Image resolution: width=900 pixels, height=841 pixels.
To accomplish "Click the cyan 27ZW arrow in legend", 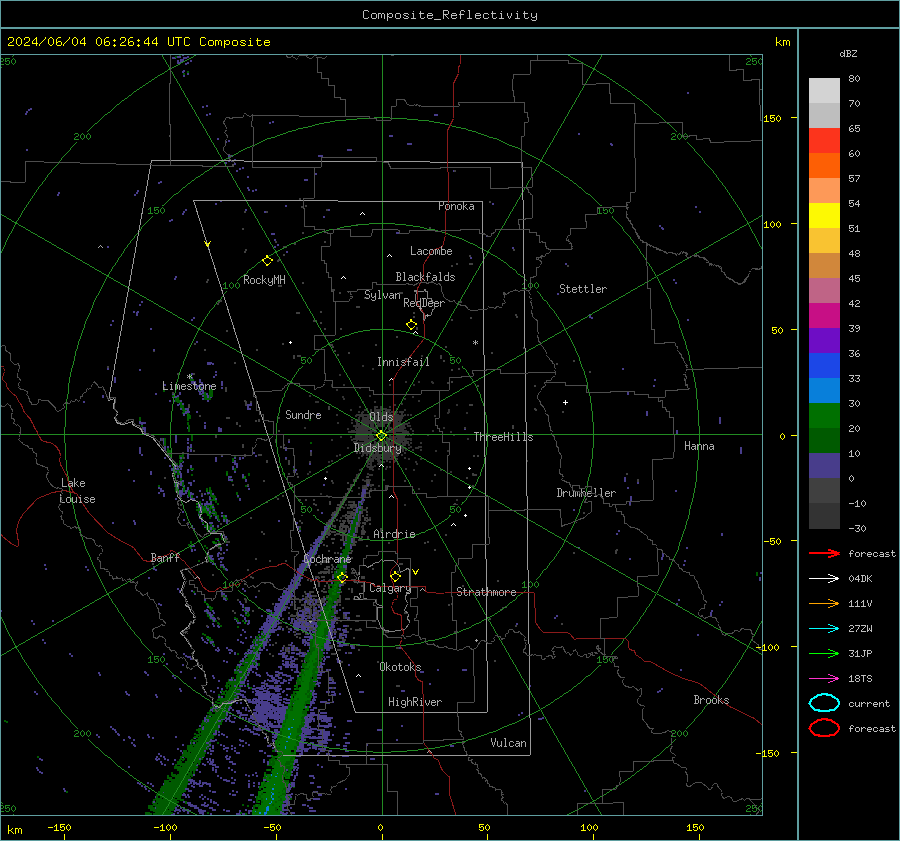I will point(824,629).
